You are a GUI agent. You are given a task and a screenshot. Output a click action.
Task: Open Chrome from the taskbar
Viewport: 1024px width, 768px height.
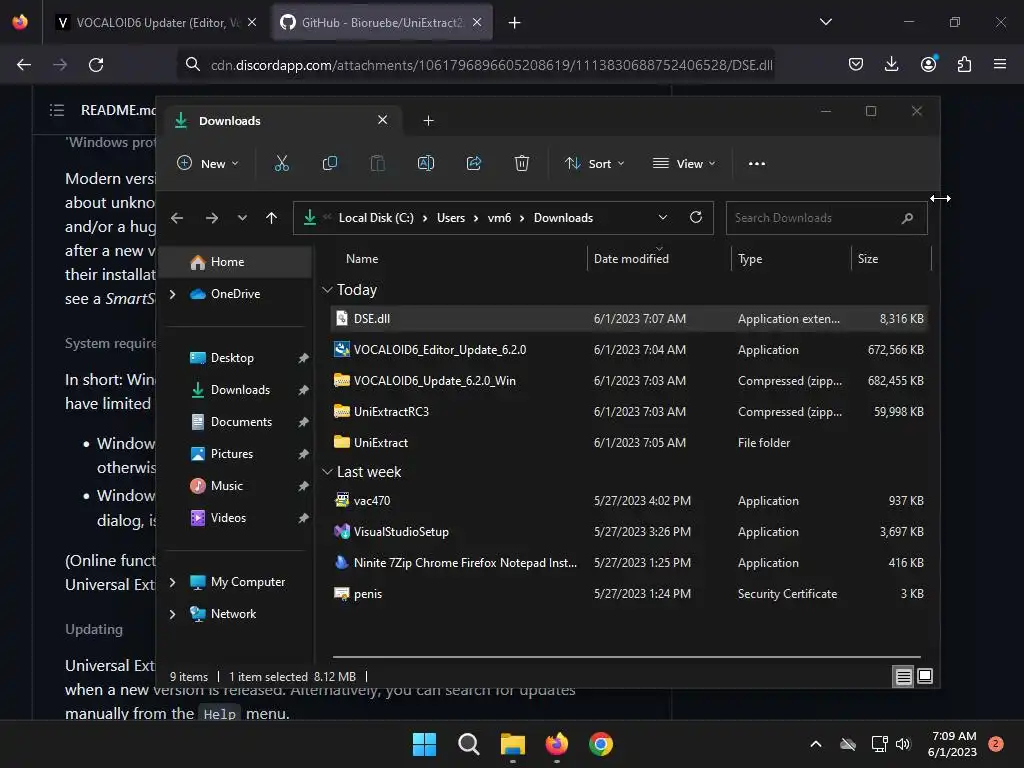(601, 744)
